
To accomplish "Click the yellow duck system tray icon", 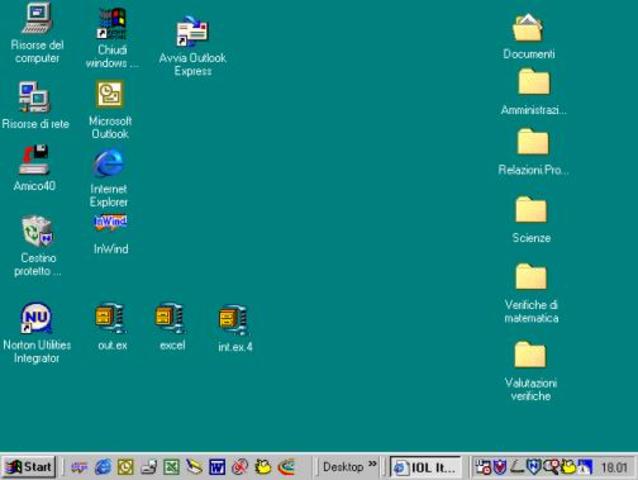I will coord(568,467).
